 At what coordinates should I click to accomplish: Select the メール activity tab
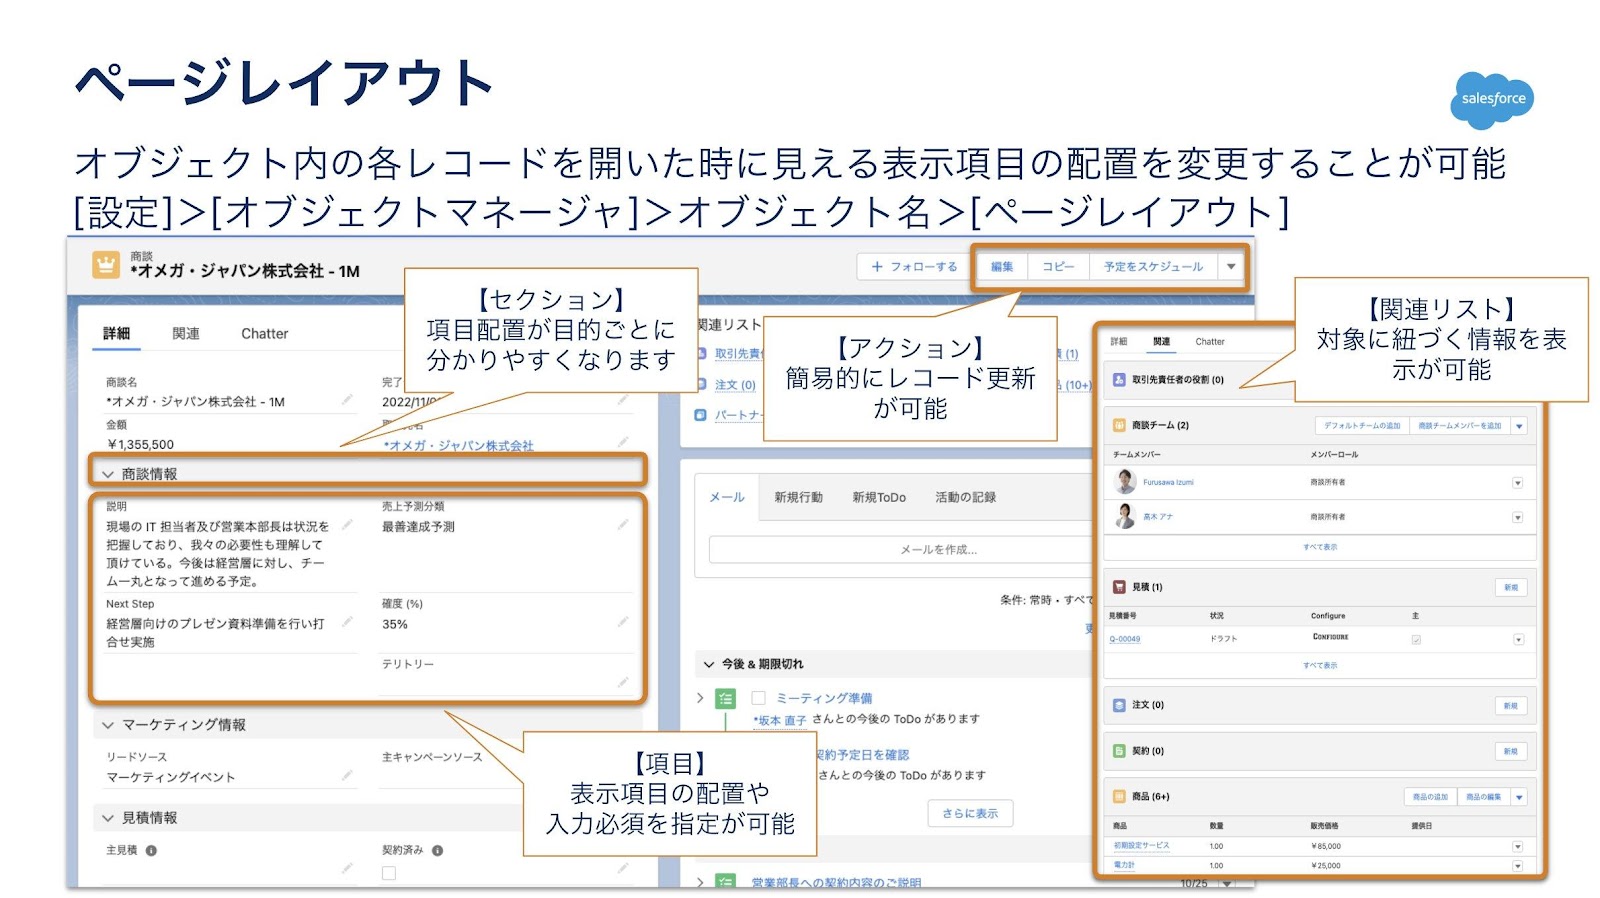coord(727,497)
